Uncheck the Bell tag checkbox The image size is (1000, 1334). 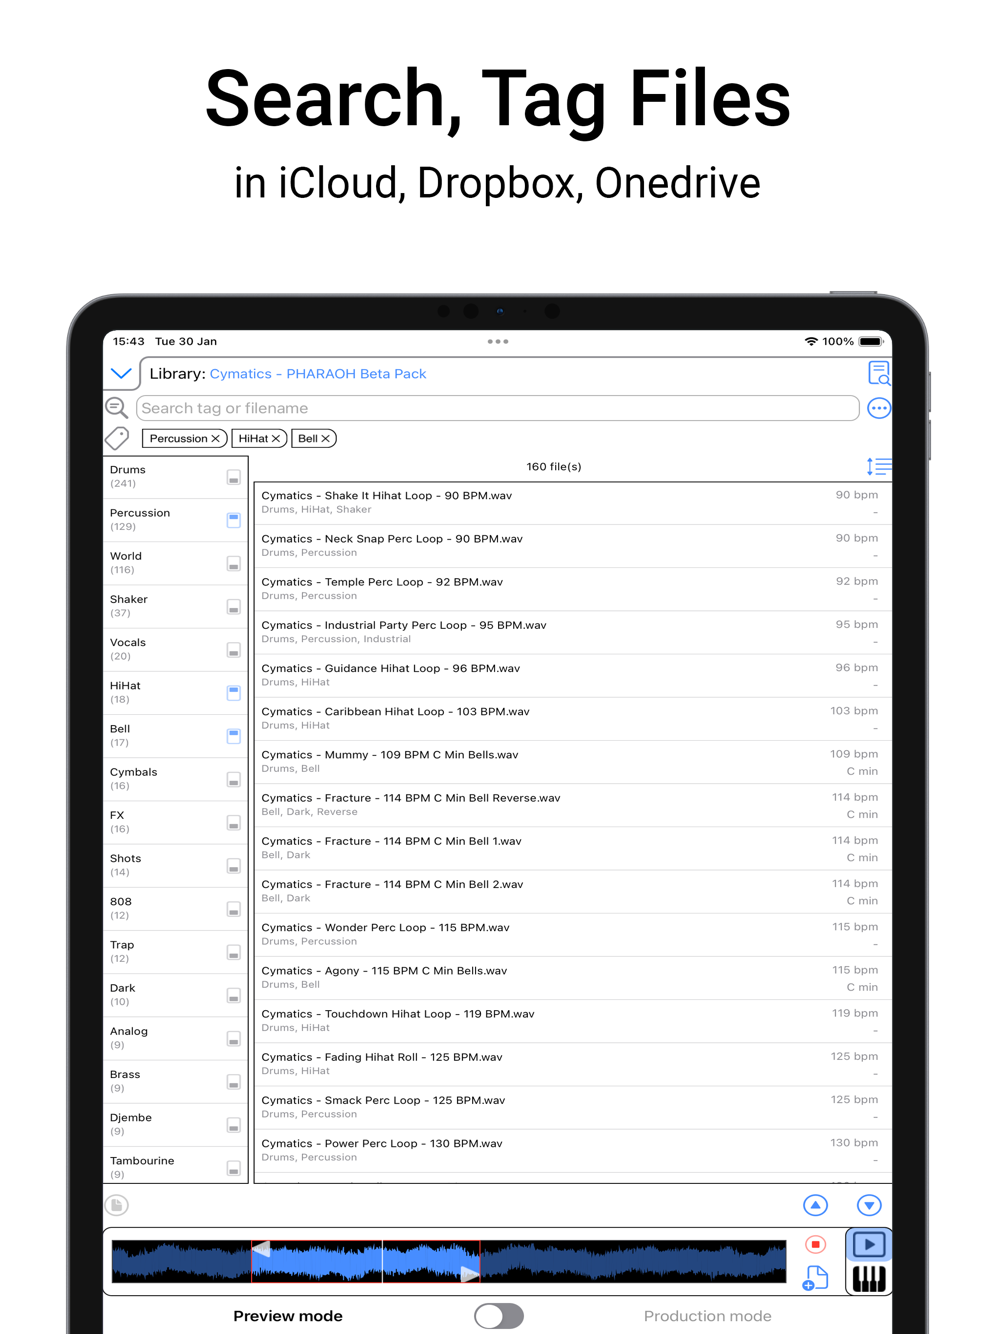[x=233, y=736]
